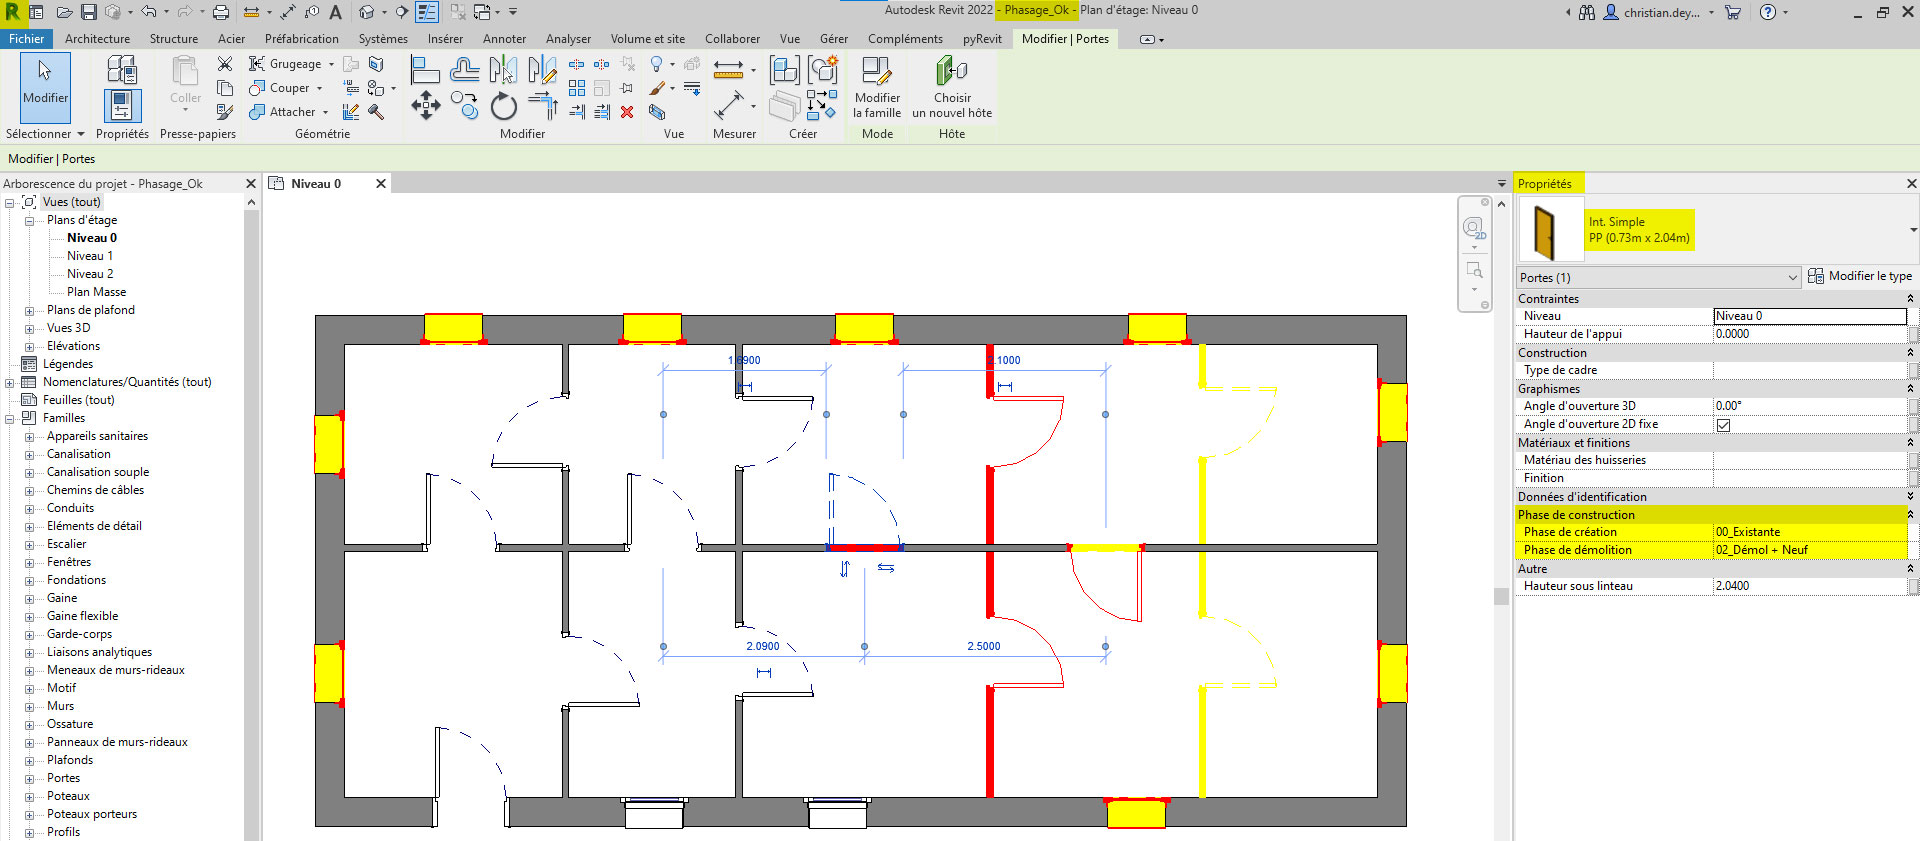Click the Copy tool icon
The width and height of the screenshot is (1920, 841).
(x=464, y=106)
